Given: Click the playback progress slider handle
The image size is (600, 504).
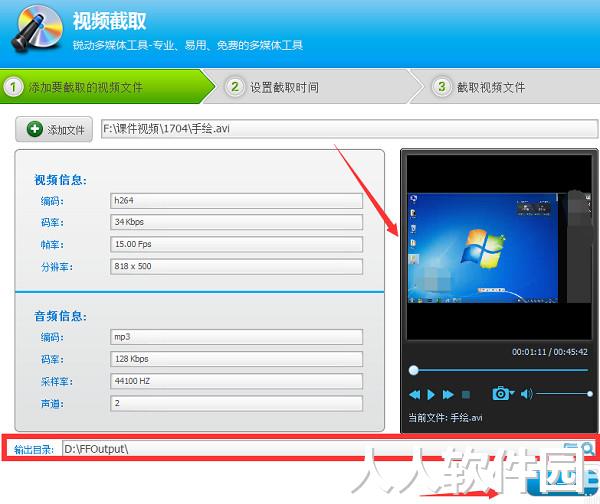Looking at the screenshot, I should [413, 370].
